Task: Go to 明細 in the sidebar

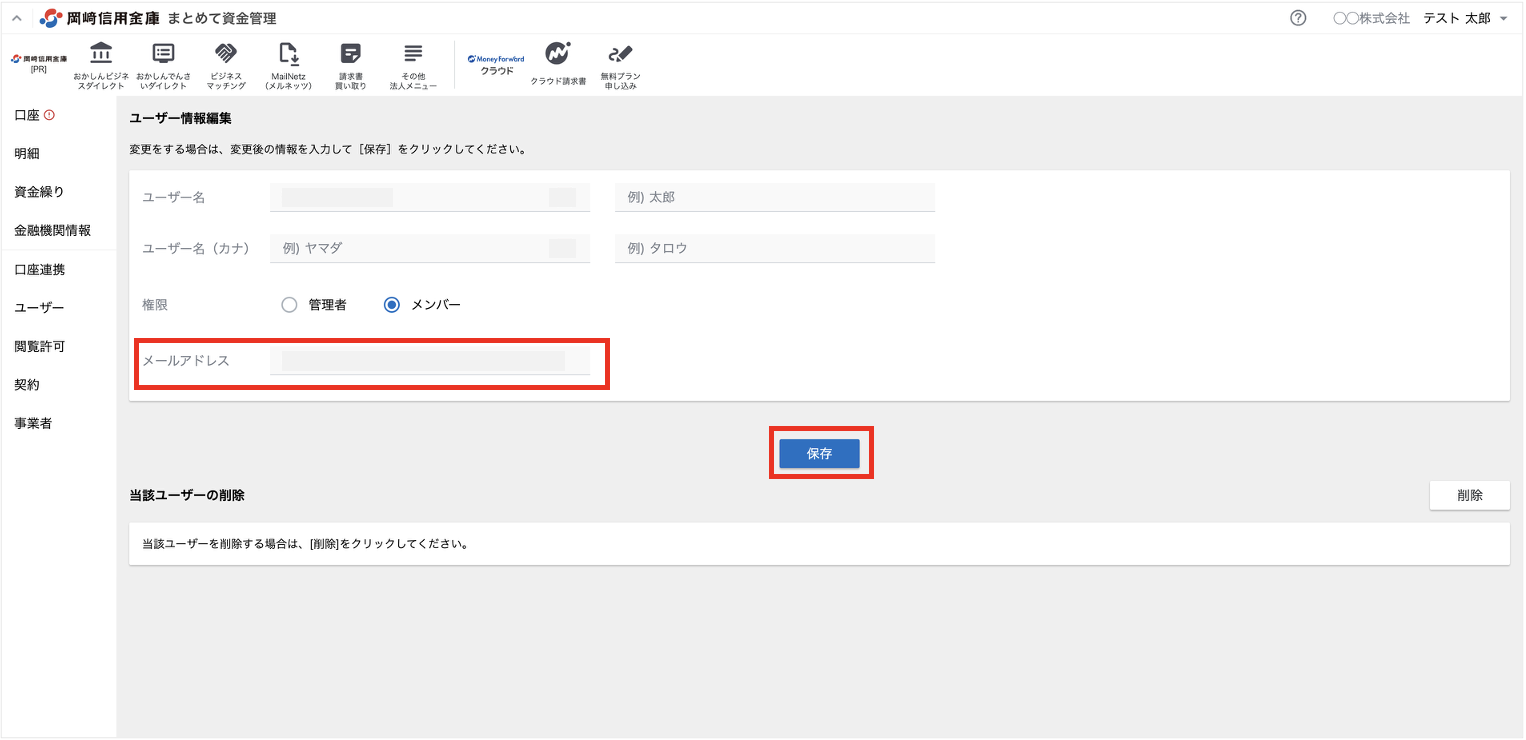Action: tap(27, 153)
